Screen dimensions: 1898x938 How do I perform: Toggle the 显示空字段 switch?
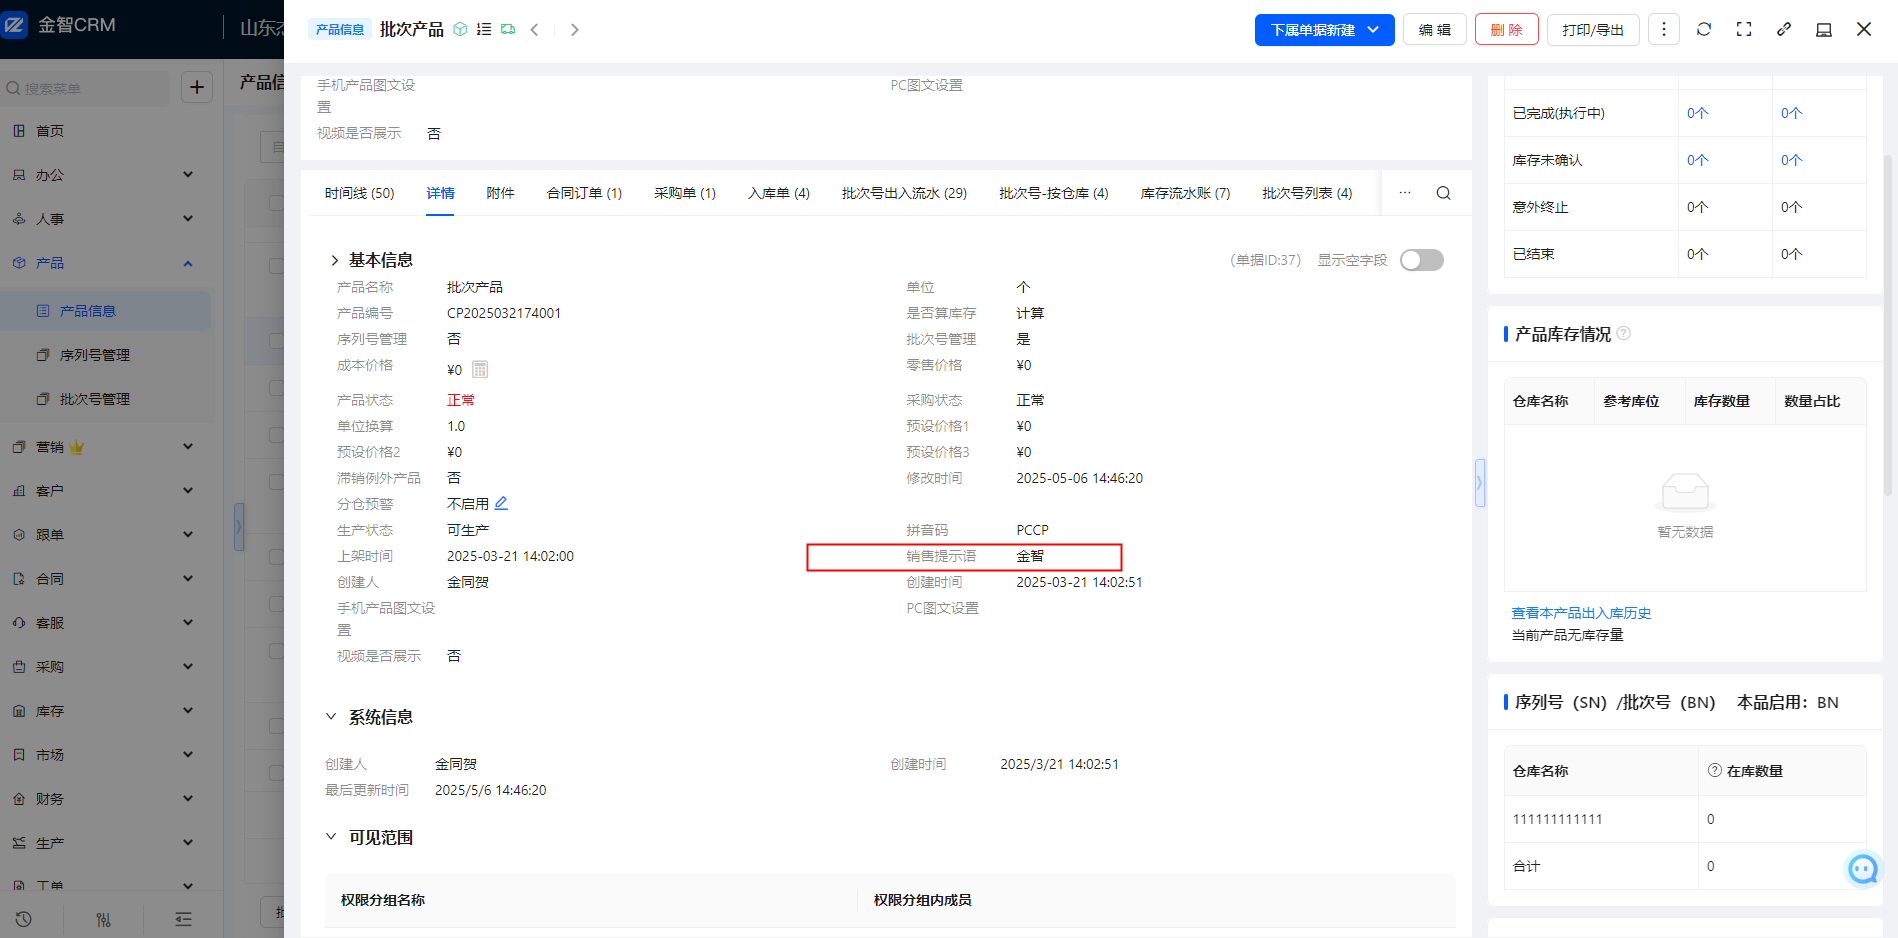point(1422,260)
